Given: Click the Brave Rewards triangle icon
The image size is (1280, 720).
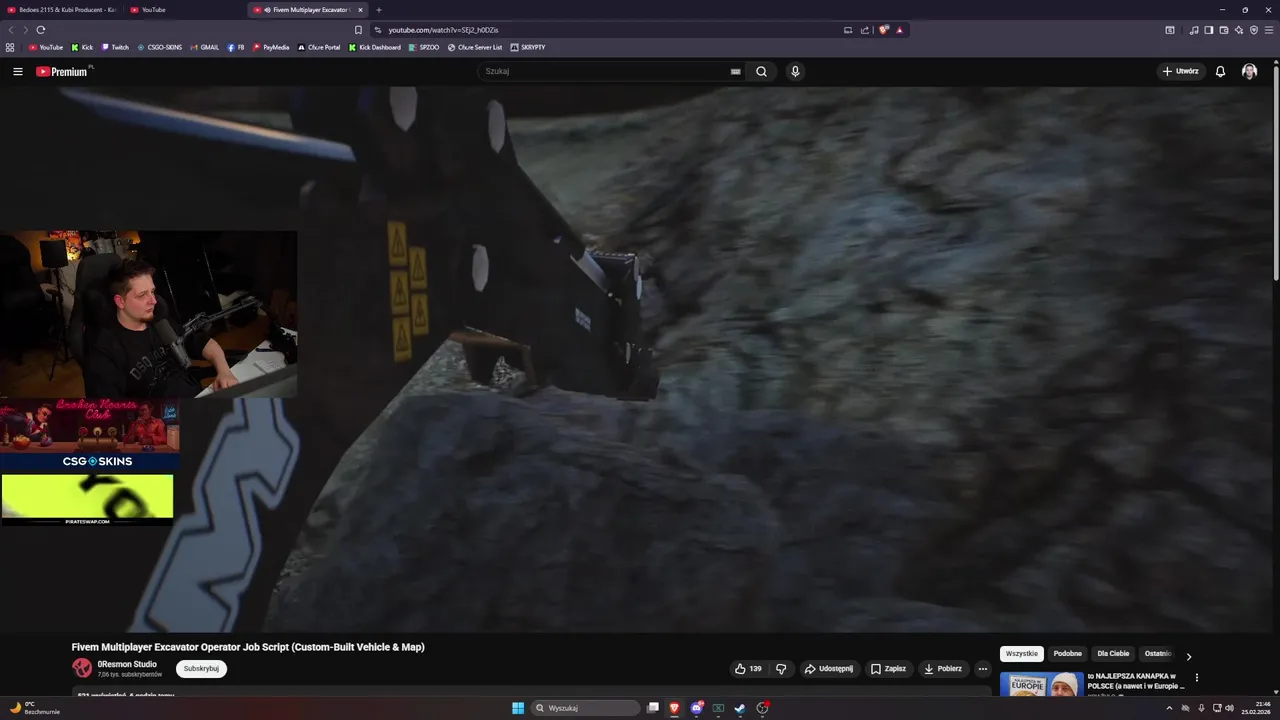Looking at the screenshot, I should tap(899, 30).
